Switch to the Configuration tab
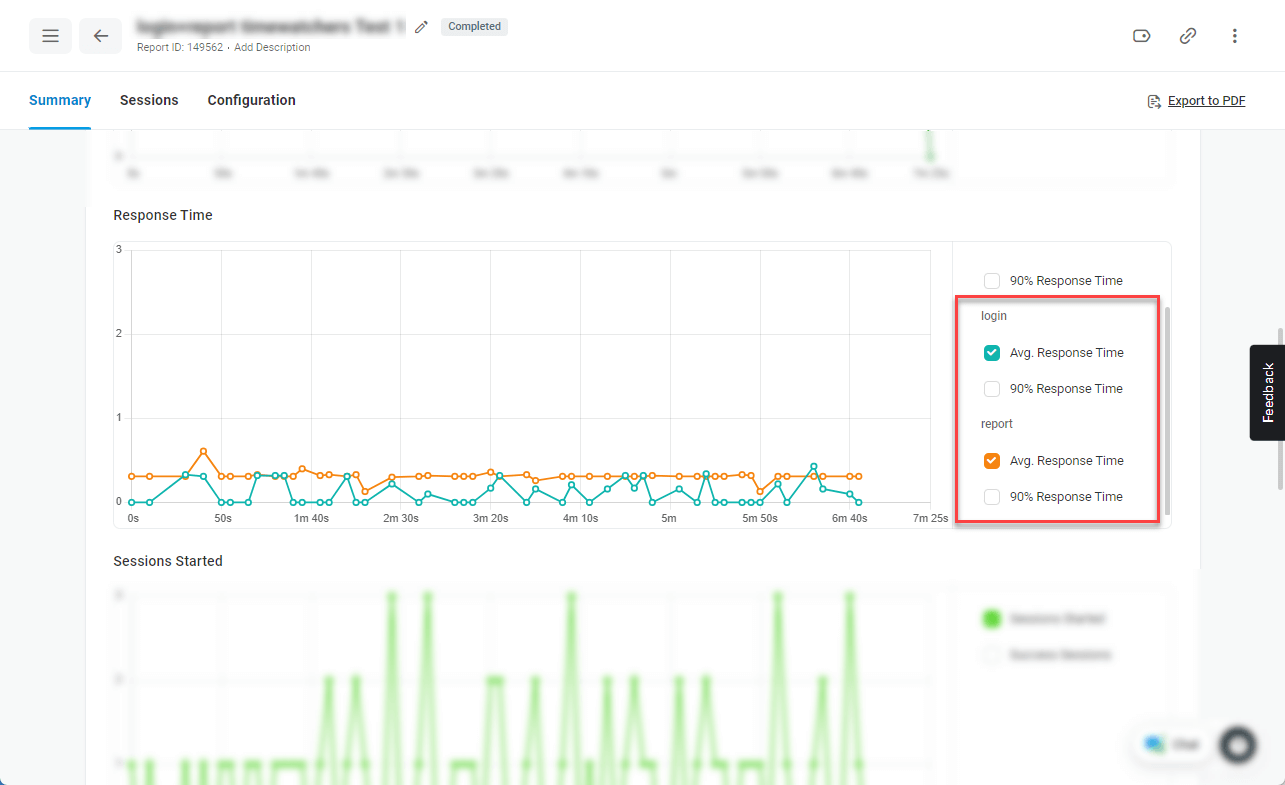Screen dimensions: 1285x785 coord(251,100)
